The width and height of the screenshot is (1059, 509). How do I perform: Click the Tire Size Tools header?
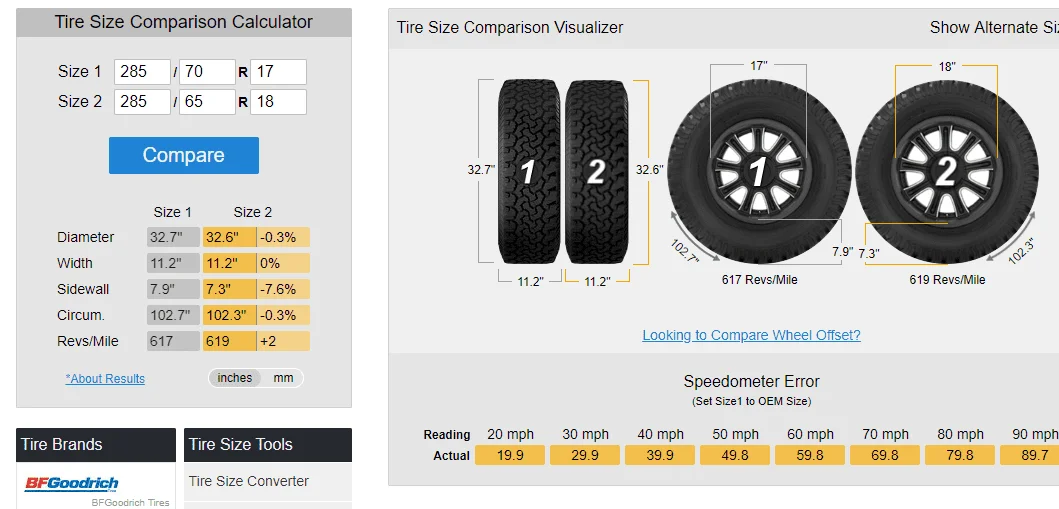(267, 444)
